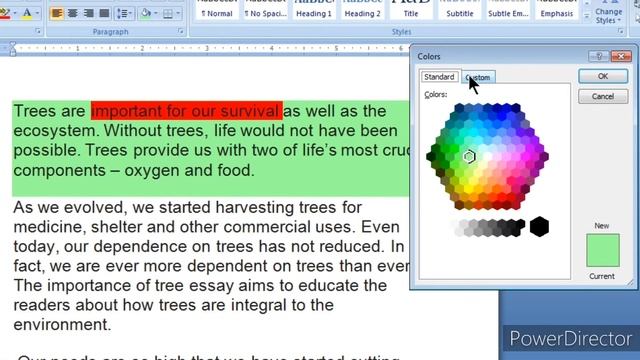Image resolution: width=640 pixels, height=360 pixels.
Task: Click the New/Current color preview box
Action: click(x=603, y=250)
